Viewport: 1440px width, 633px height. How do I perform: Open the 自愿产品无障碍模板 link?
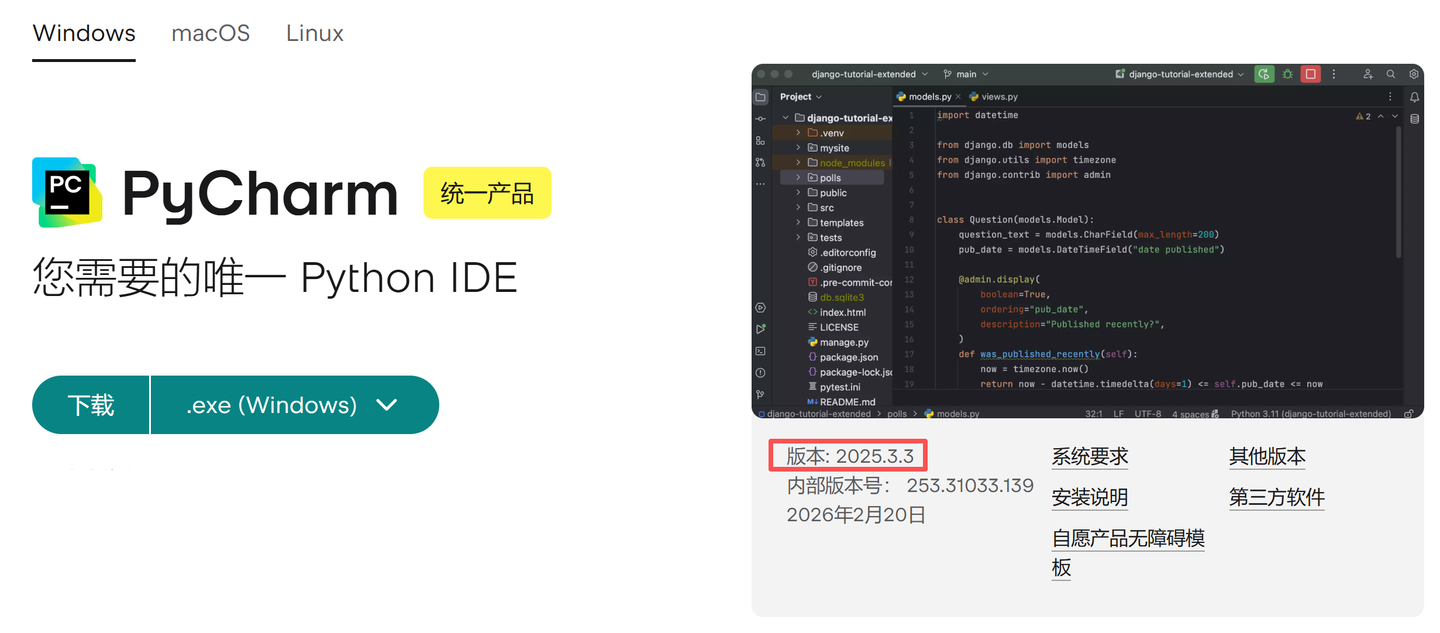1128,553
